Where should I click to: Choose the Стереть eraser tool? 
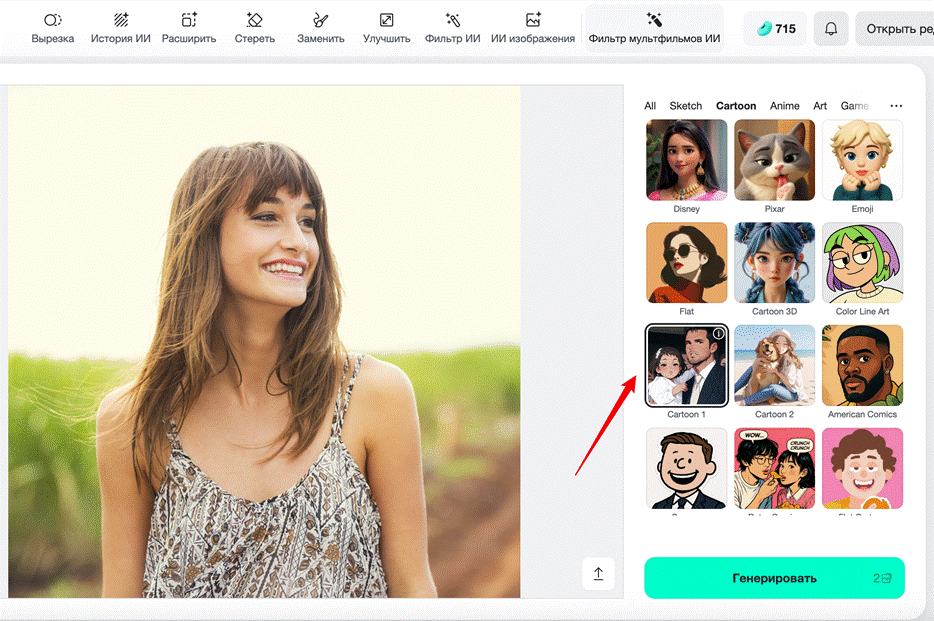pyautogui.click(x=254, y=28)
